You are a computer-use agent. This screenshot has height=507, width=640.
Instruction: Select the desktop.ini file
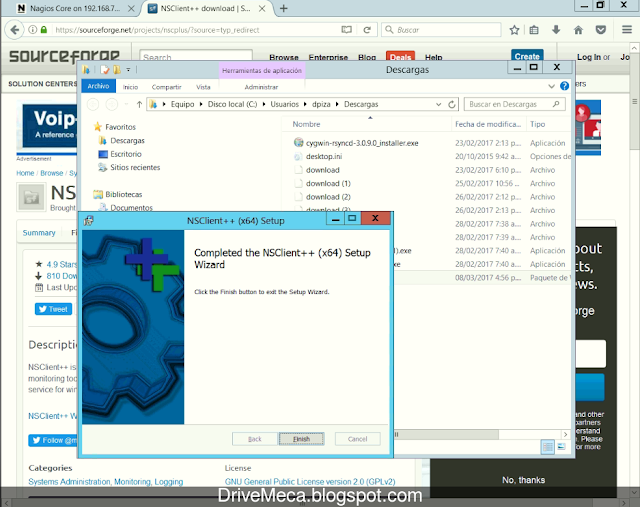coord(324,156)
